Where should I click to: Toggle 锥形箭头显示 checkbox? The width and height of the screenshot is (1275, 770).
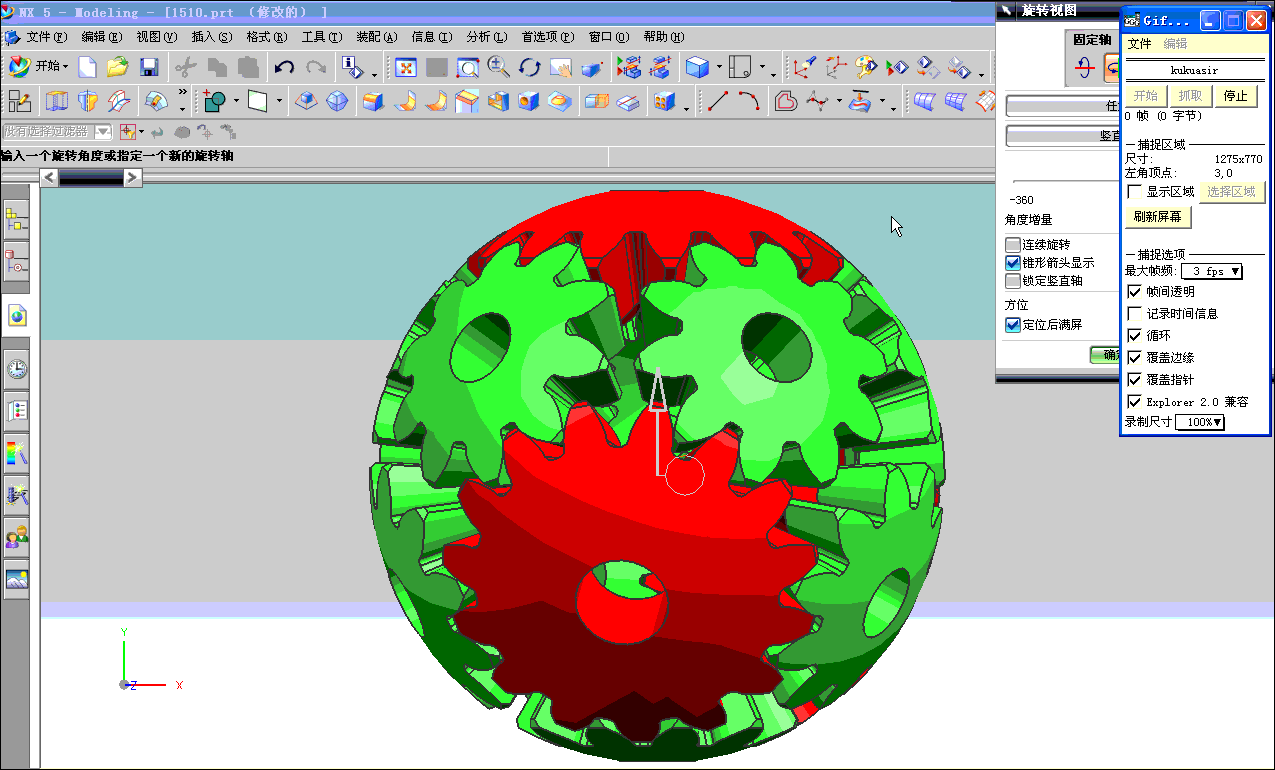pyautogui.click(x=1013, y=263)
